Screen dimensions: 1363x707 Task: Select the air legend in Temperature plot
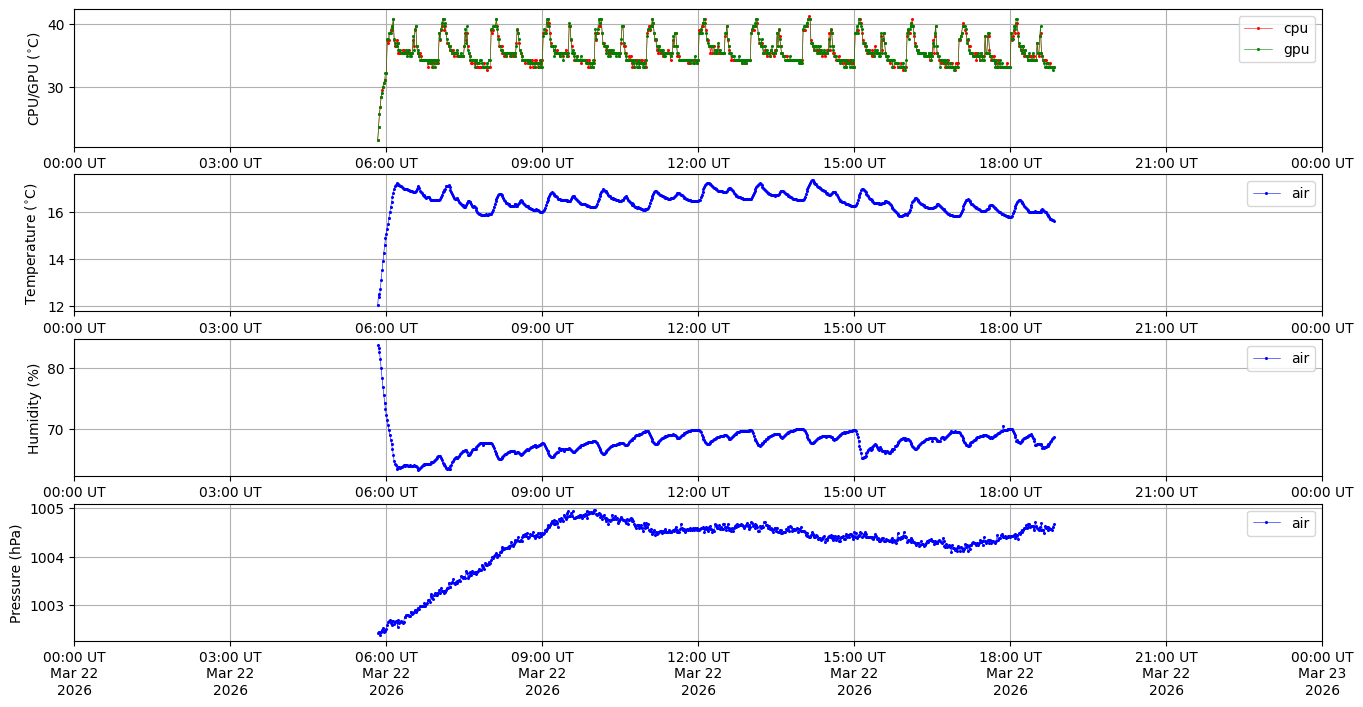(1281, 193)
